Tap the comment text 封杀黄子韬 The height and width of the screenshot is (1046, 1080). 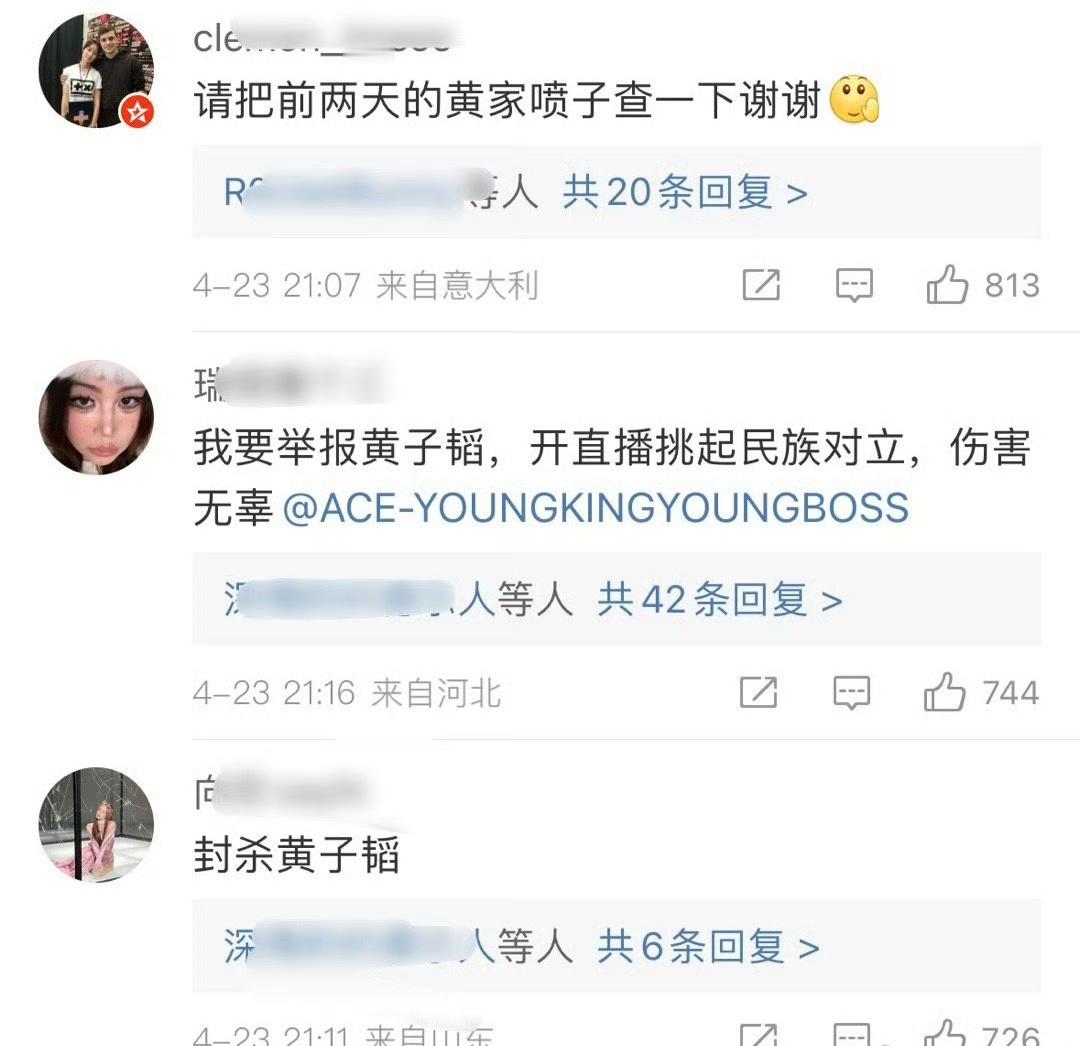(x=297, y=855)
